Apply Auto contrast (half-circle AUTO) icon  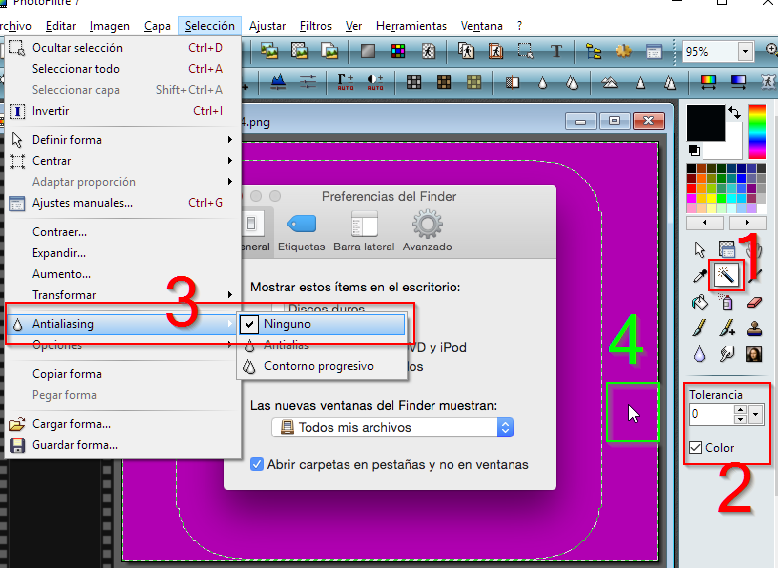(375, 82)
